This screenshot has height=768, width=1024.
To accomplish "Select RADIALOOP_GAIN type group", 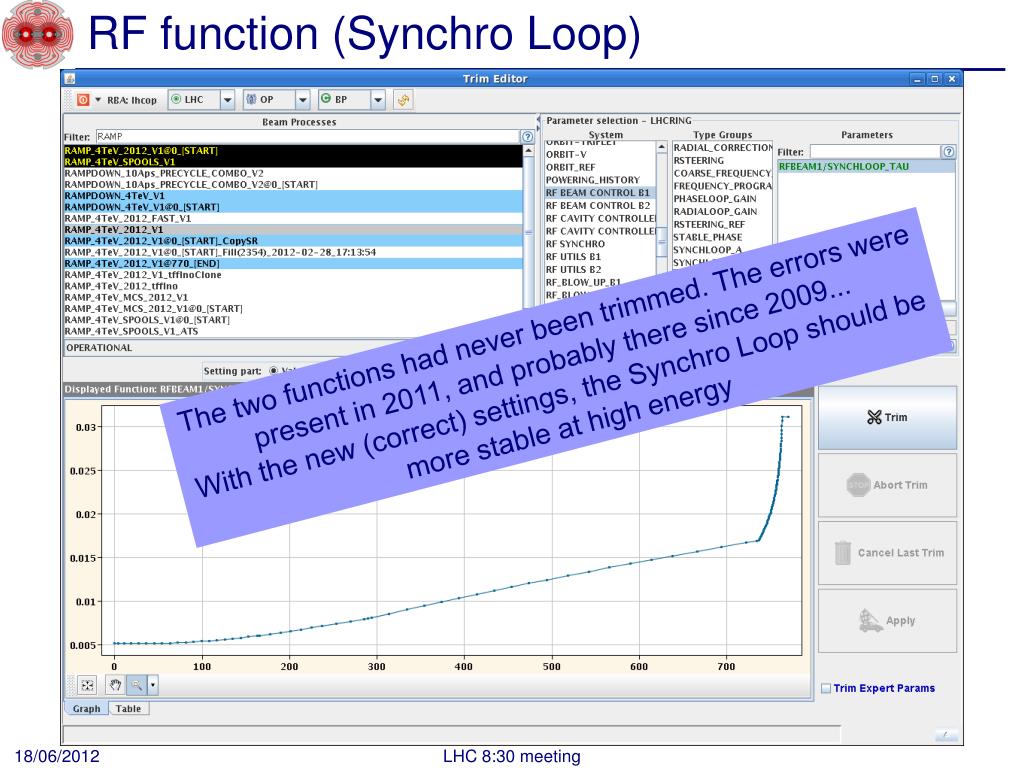I will click(x=722, y=212).
